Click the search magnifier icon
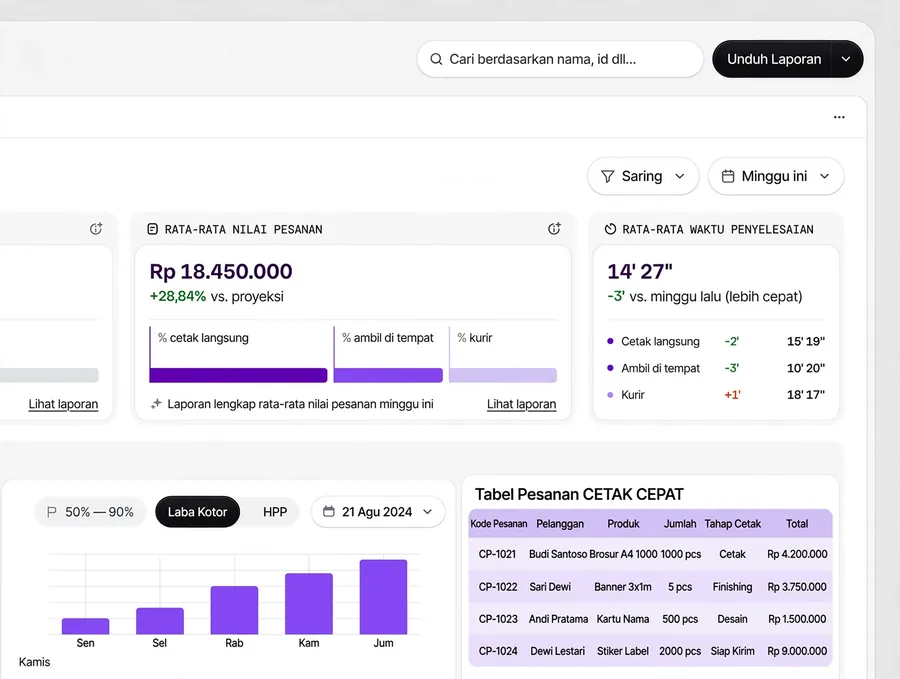900x679 pixels. click(x=436, y=59)
